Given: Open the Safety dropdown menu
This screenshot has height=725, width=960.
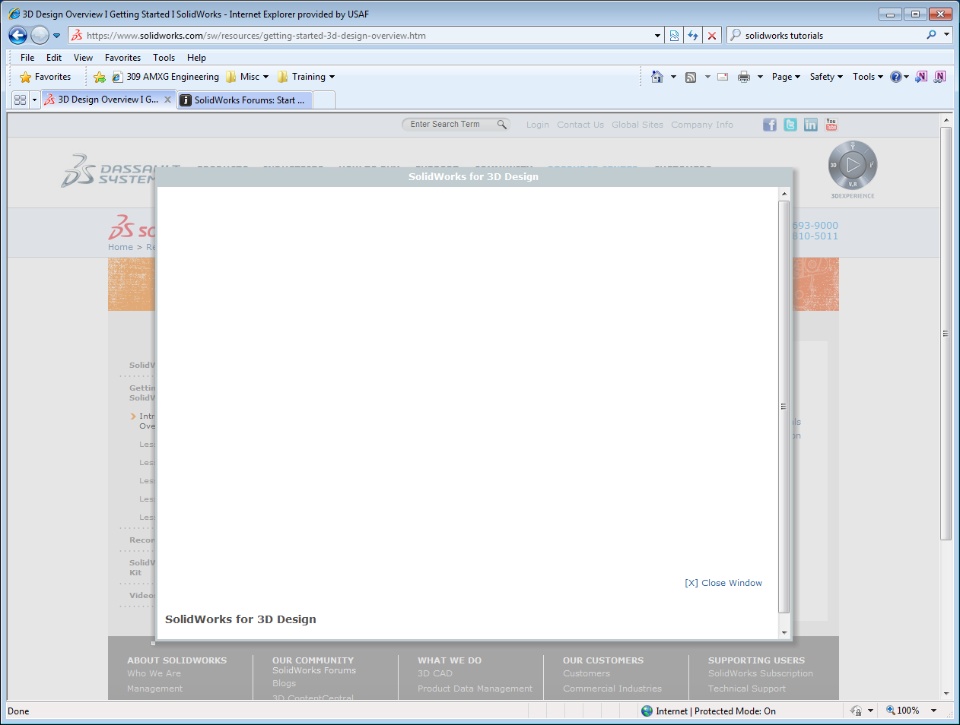Looking at the screenshot, I should coord(827,77).
